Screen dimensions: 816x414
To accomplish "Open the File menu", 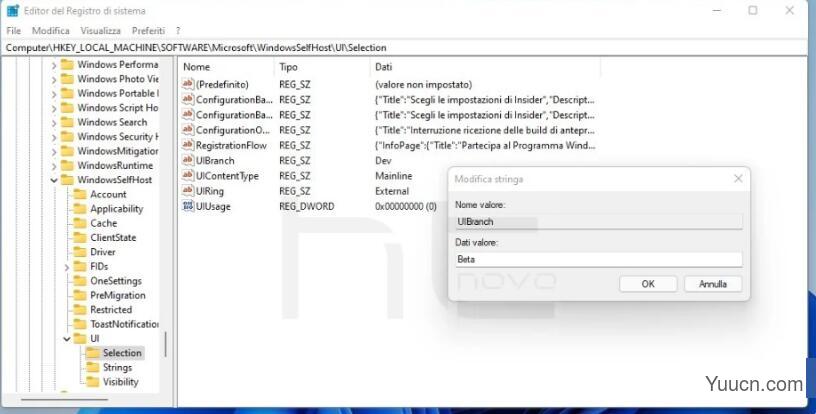I will point(14,31).
